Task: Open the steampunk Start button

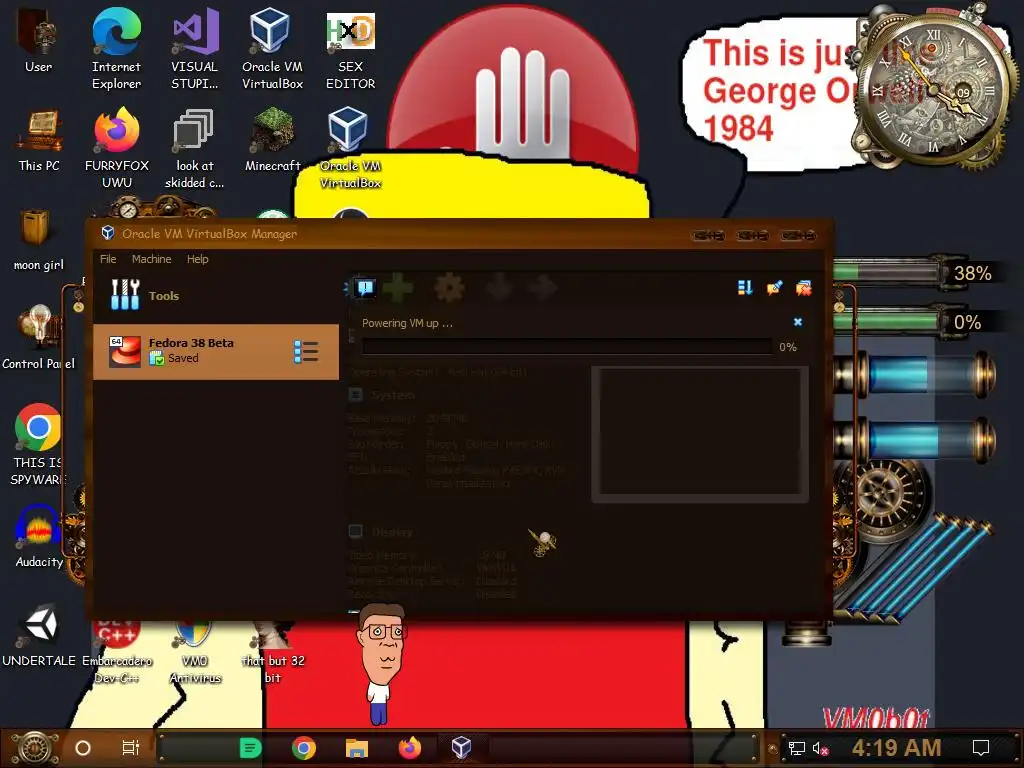Action: 35,748
